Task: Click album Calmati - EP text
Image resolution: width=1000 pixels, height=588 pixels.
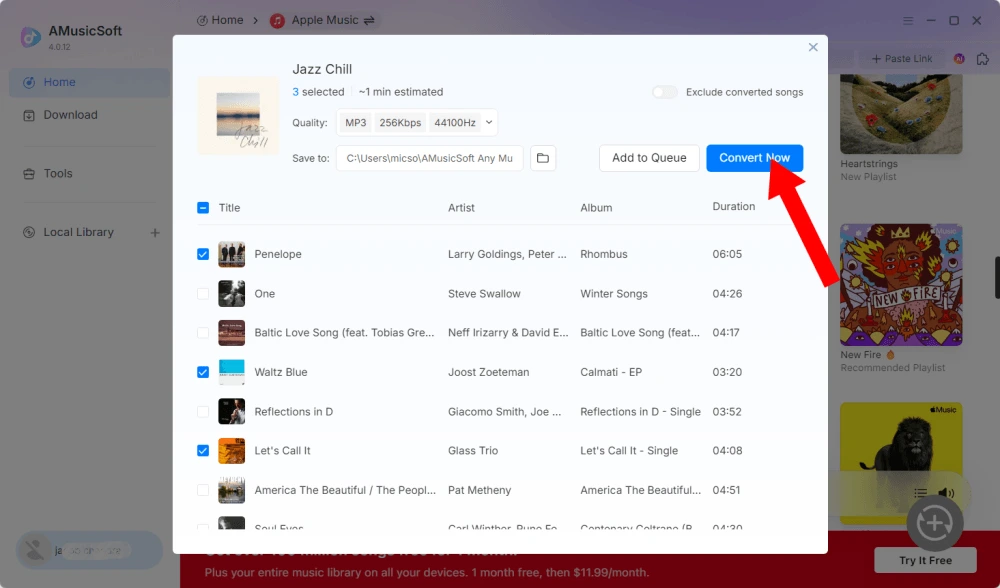Action: coord(611,372)
